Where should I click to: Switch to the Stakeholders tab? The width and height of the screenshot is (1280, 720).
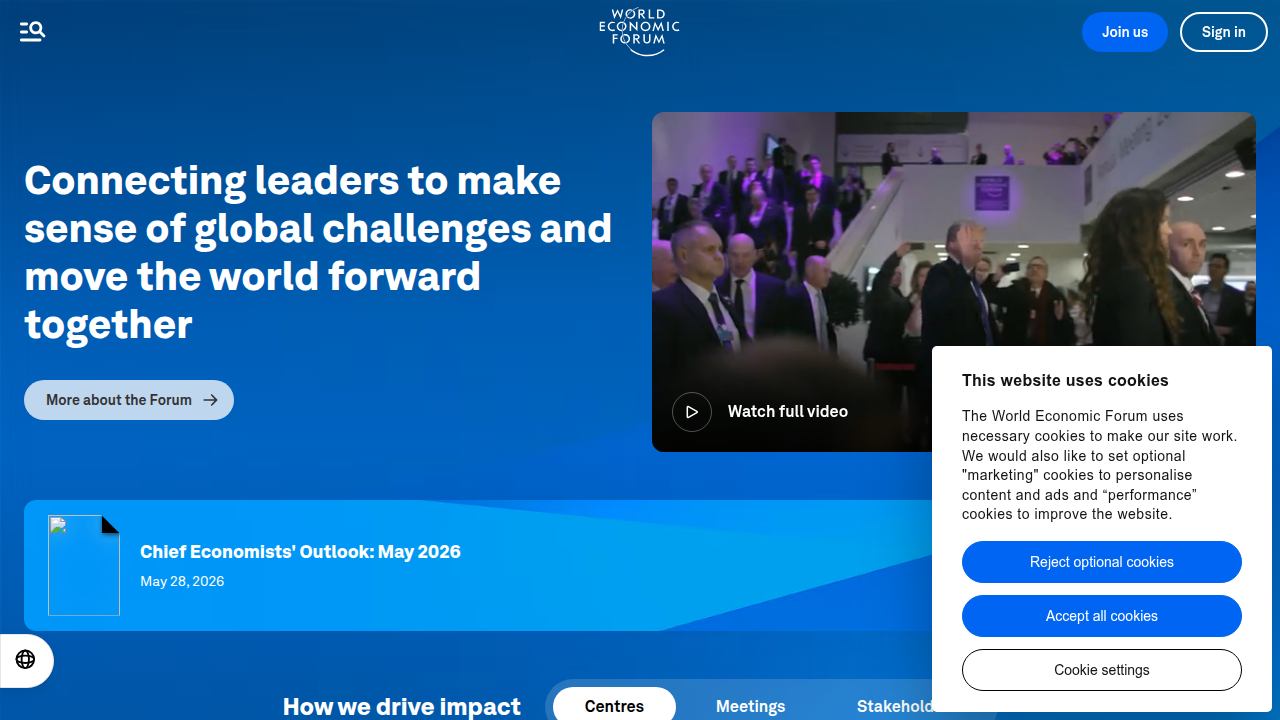click(894, 706)
